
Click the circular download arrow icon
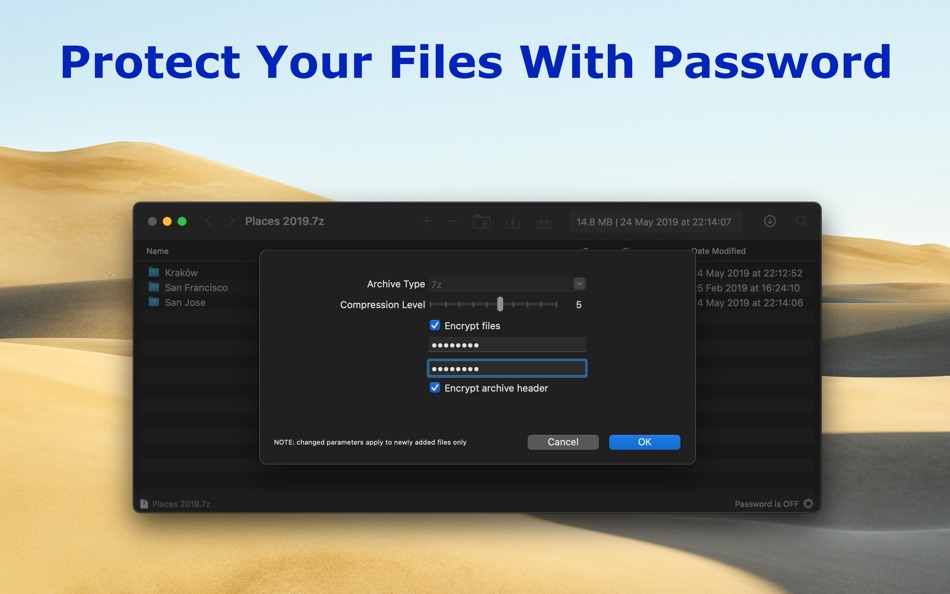click(x=769, y=221)
